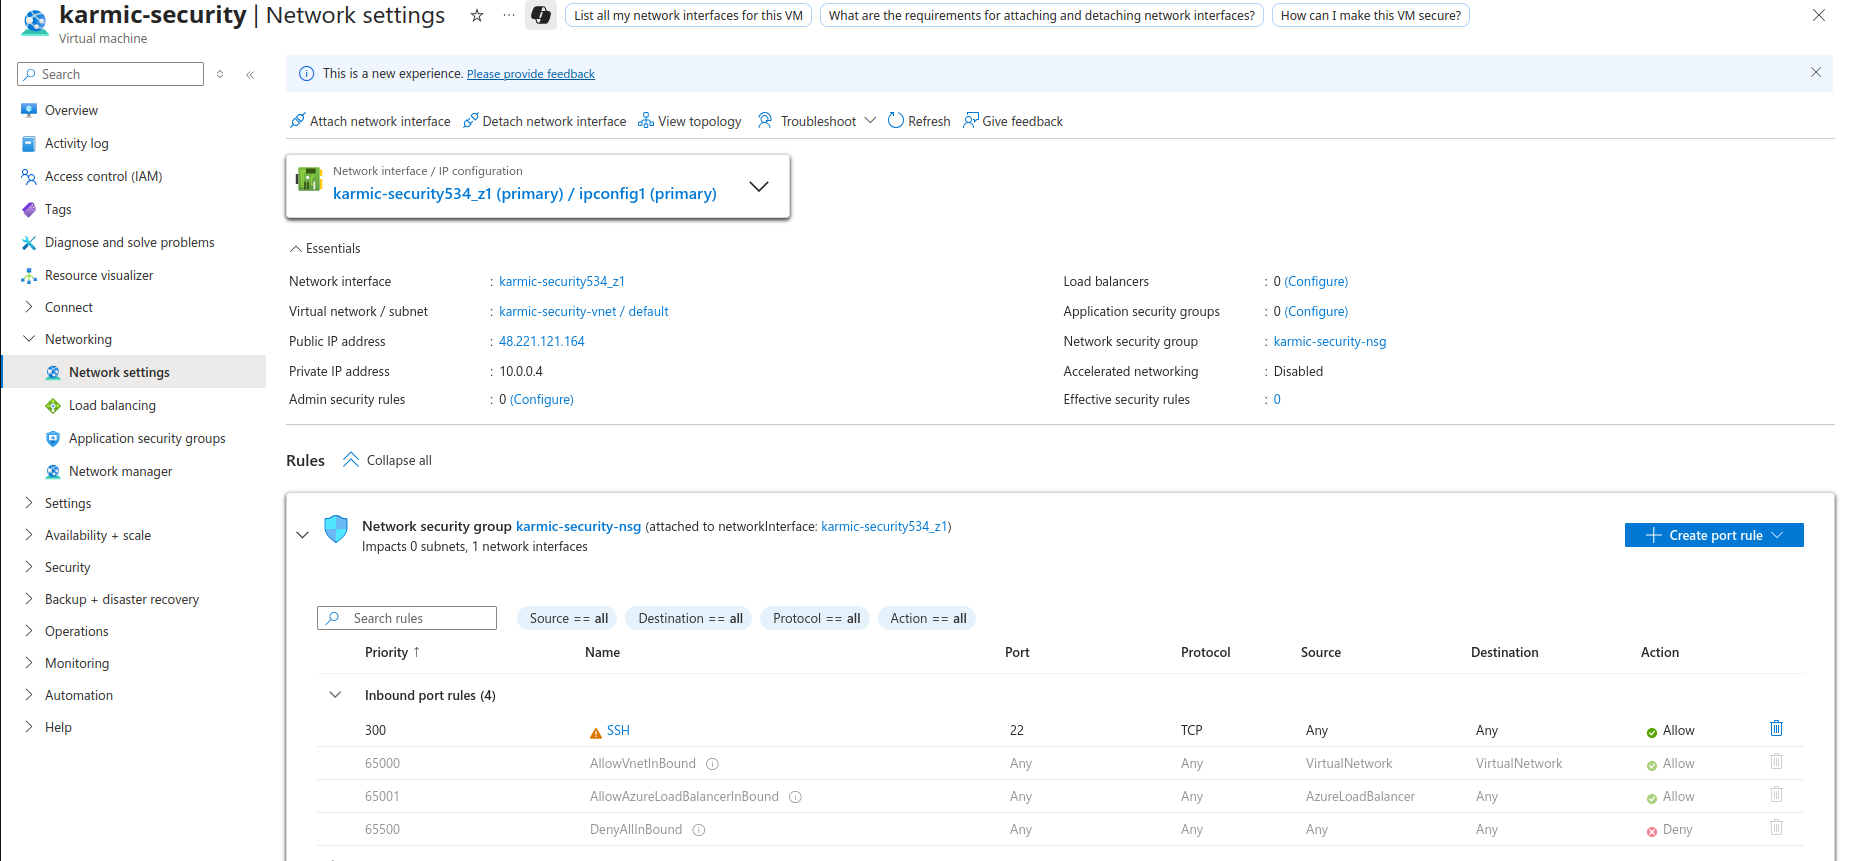Click Collapse all next to Rules
The height and width of the screenshot is (861, 1851).
[x=387, y=460]
